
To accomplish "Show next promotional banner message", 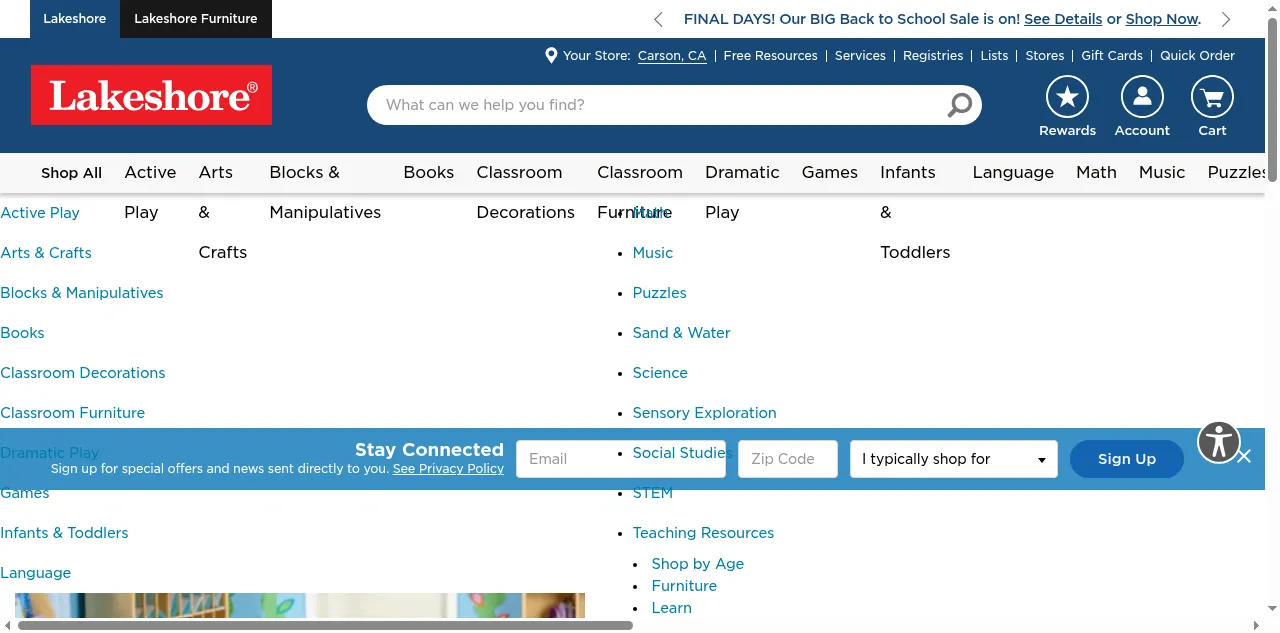I will 1226,19.
